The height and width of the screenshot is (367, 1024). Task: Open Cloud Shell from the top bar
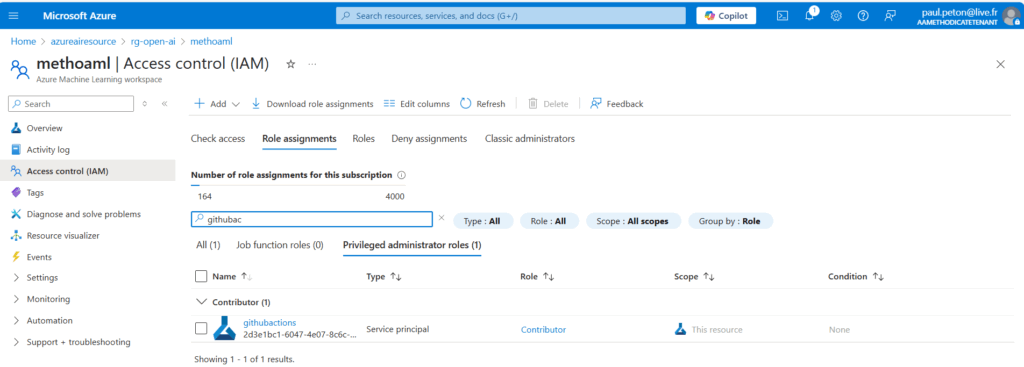click(x=782, y=16)
